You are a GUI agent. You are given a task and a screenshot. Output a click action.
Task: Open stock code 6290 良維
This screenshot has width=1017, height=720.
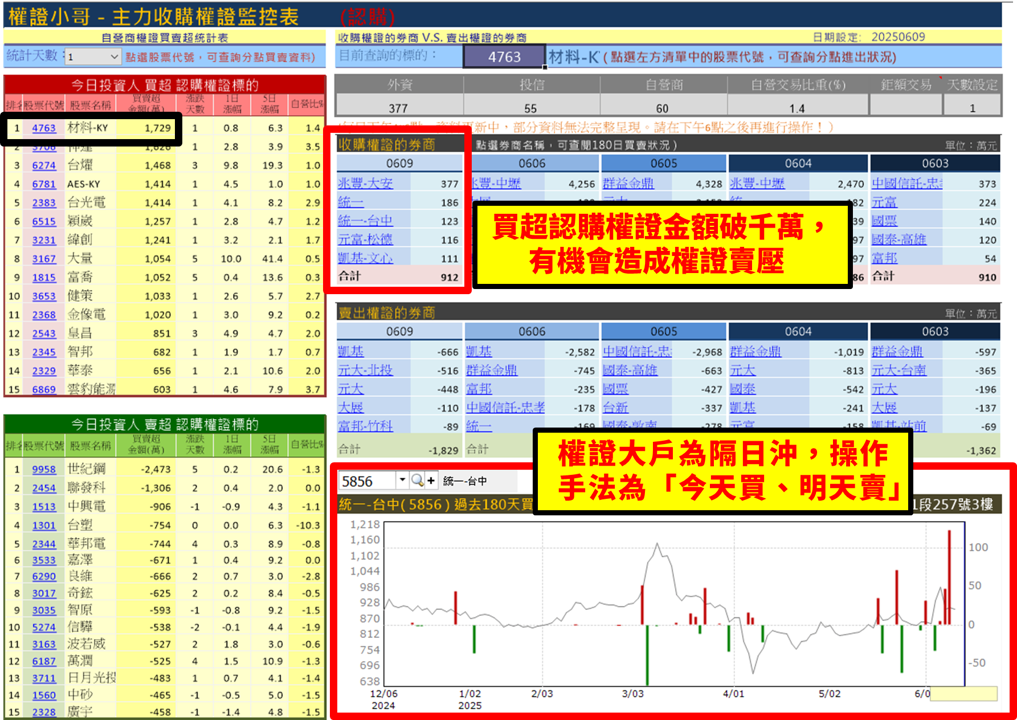click(x=44, y=577)
